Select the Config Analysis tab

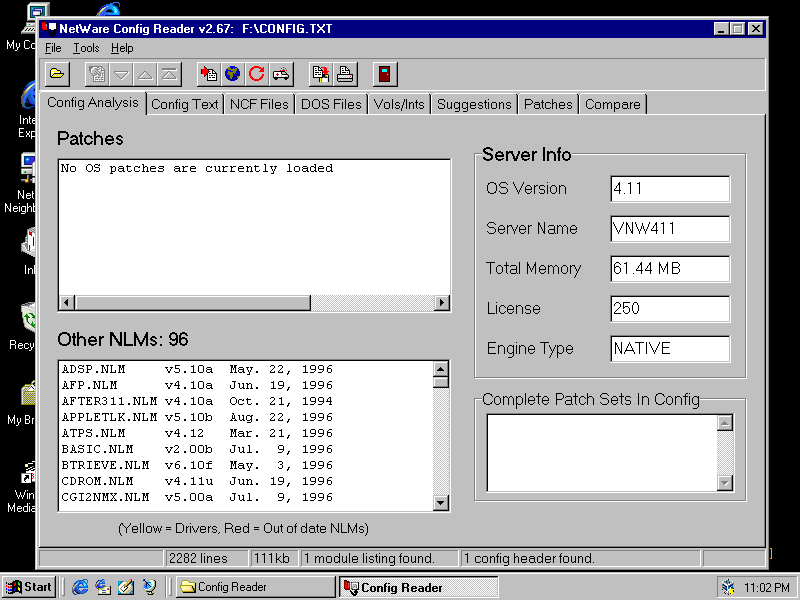(93, 103)
